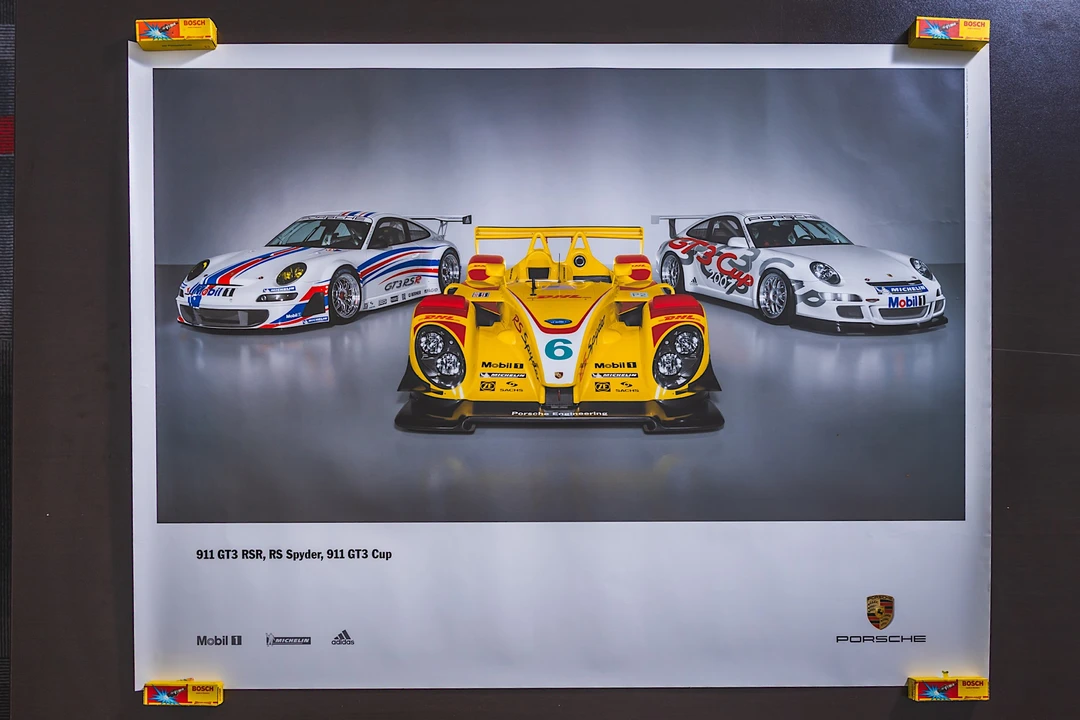Click the PORSCHE wordmark under the crest
This screenshot has width=1080, height=720.
point(880,639)
